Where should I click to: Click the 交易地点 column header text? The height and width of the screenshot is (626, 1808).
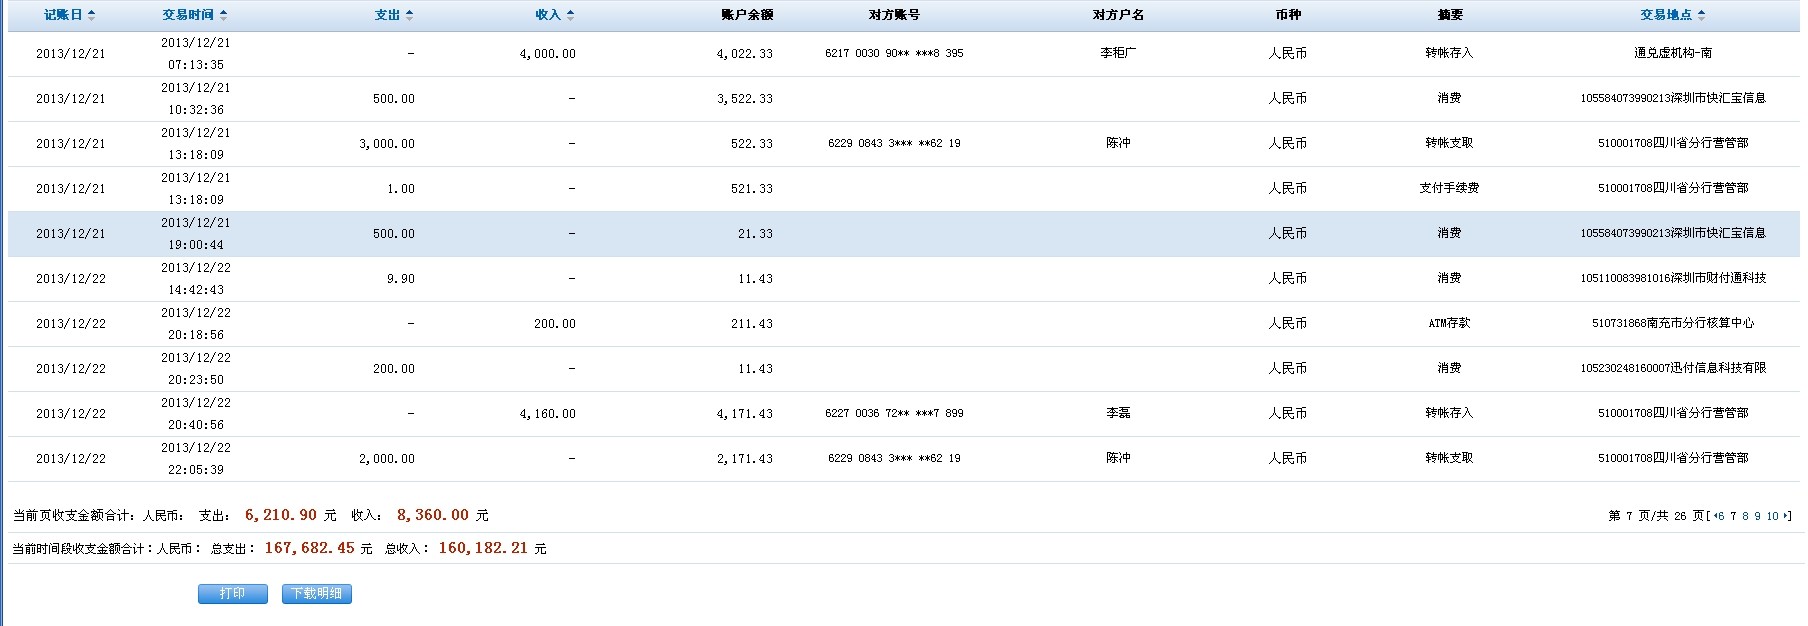coord(1666,15)
